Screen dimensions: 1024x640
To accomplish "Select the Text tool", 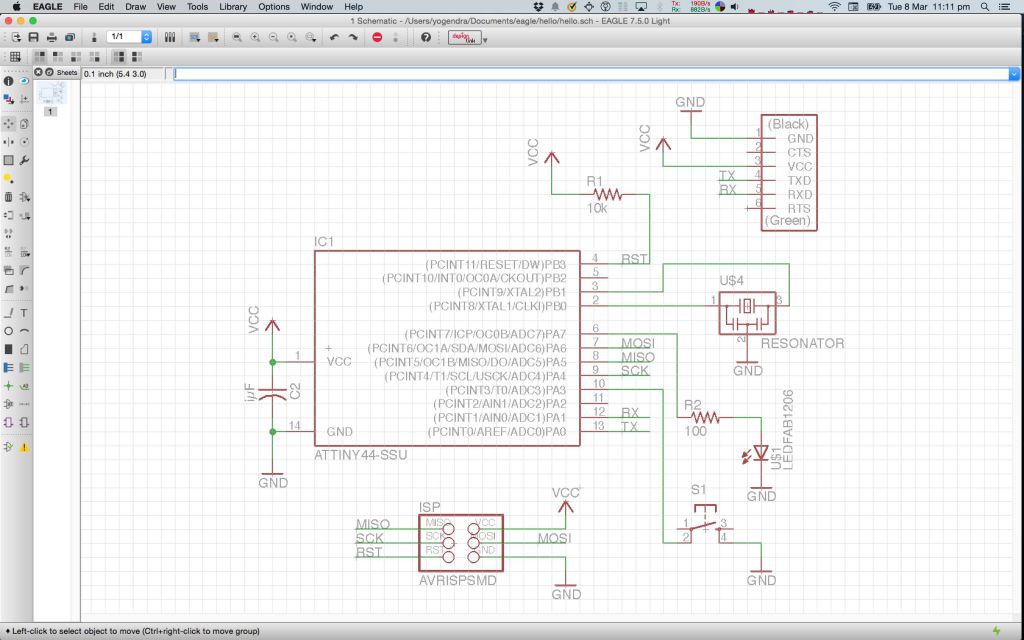I will [24, 313].
